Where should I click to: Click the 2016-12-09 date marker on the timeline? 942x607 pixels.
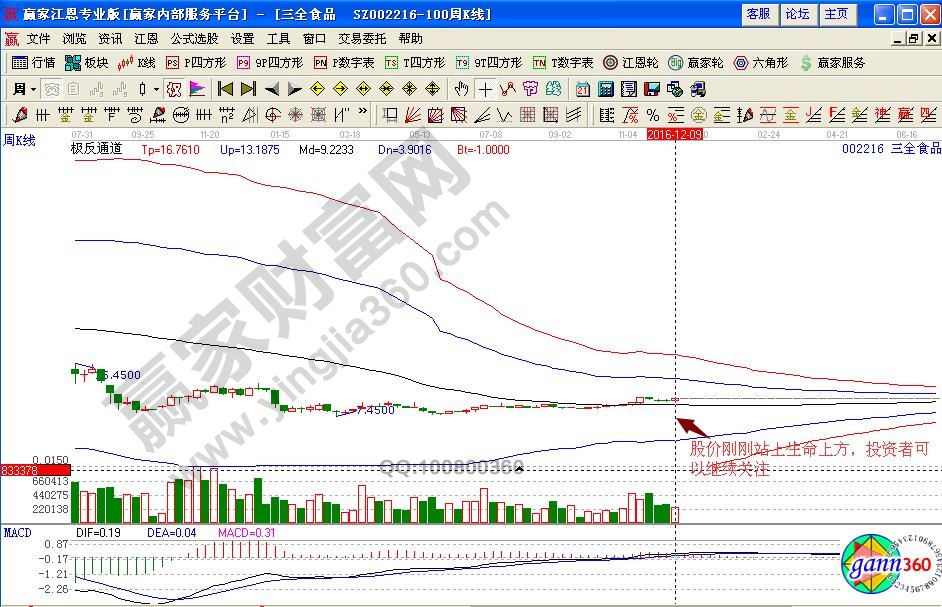pyautogui.click(x=675, y=133)
